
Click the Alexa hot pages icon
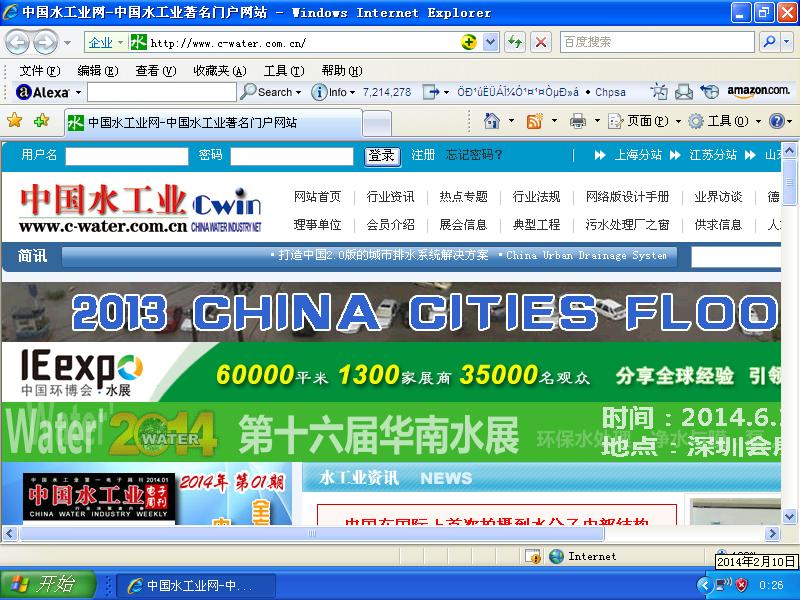click(659, 92)
